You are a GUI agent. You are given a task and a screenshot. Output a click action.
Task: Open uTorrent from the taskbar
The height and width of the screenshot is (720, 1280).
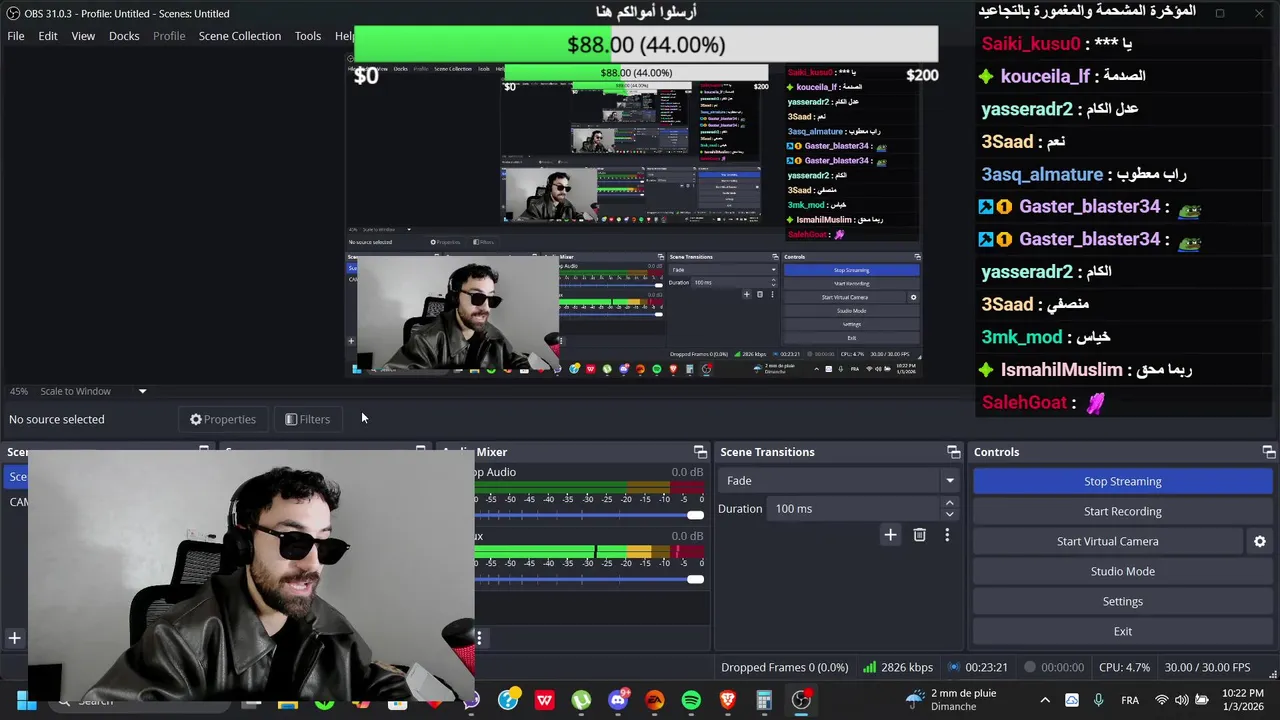(x=581, y=700)
